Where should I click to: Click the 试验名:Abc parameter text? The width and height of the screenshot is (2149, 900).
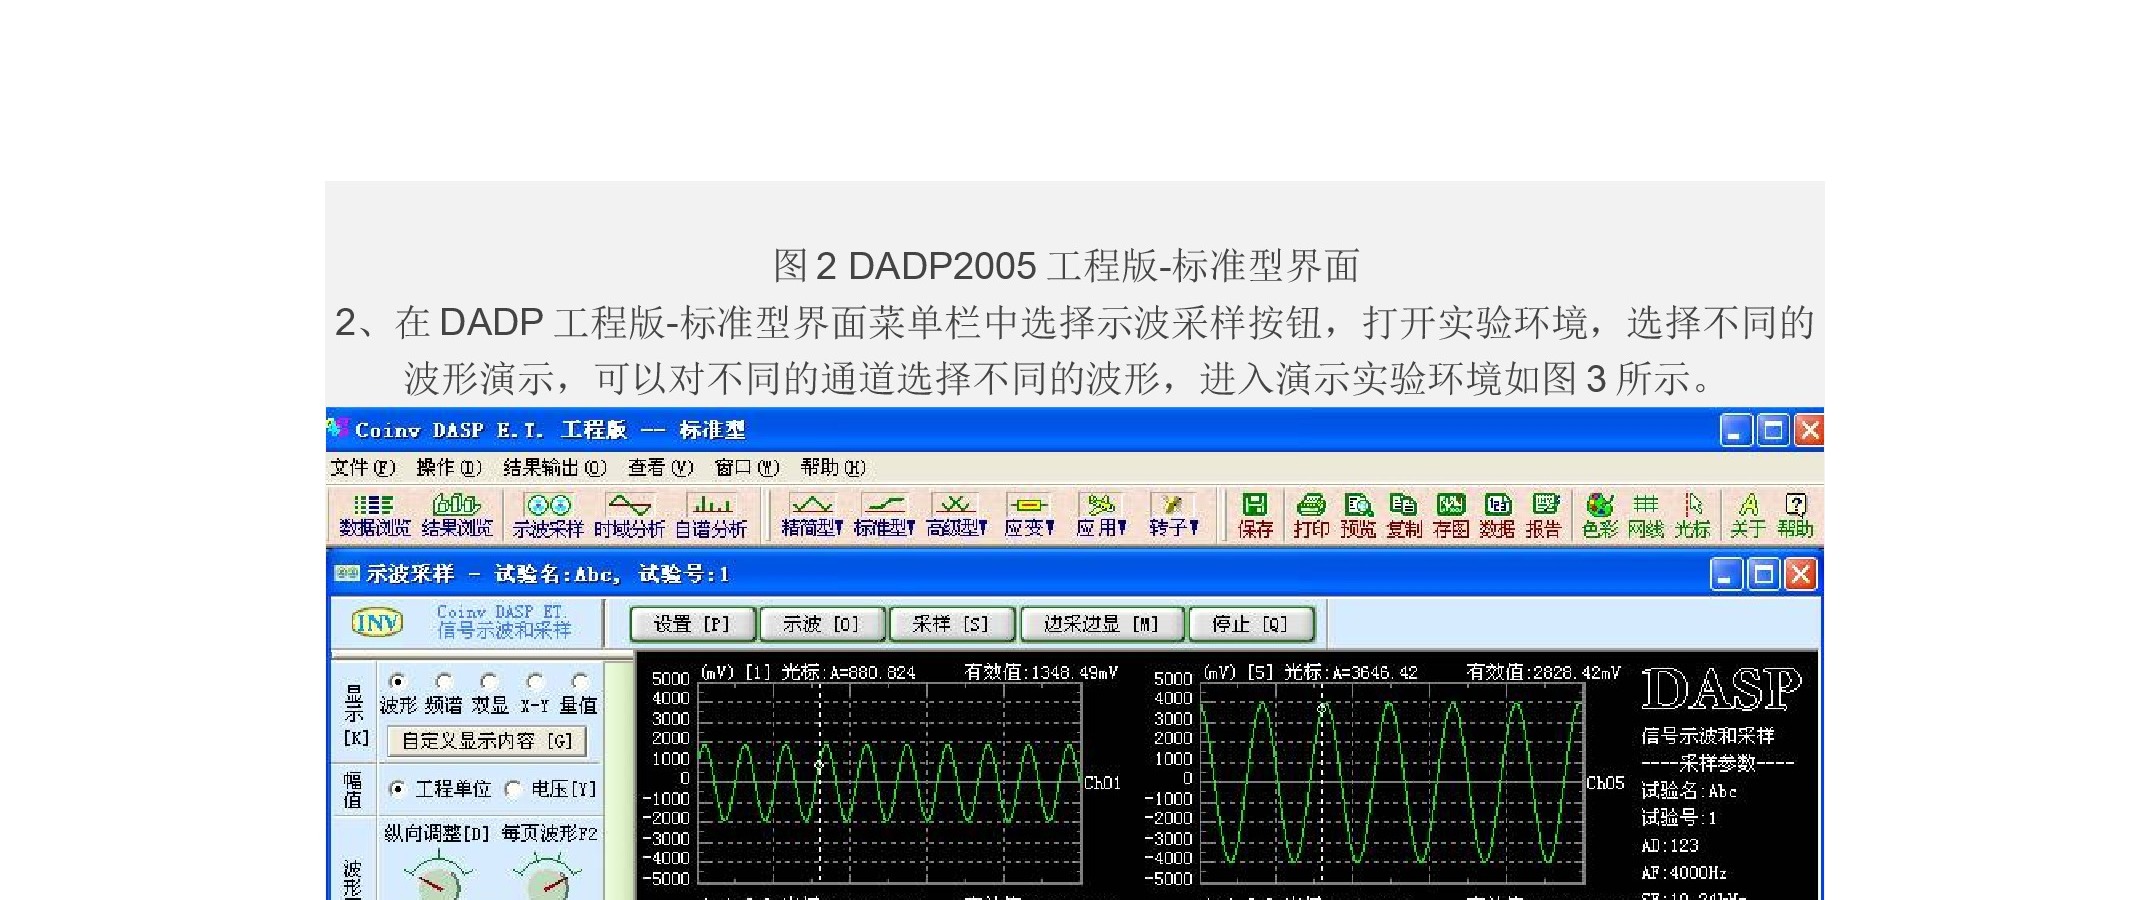pyautogui.click(x=1689, y=791)
